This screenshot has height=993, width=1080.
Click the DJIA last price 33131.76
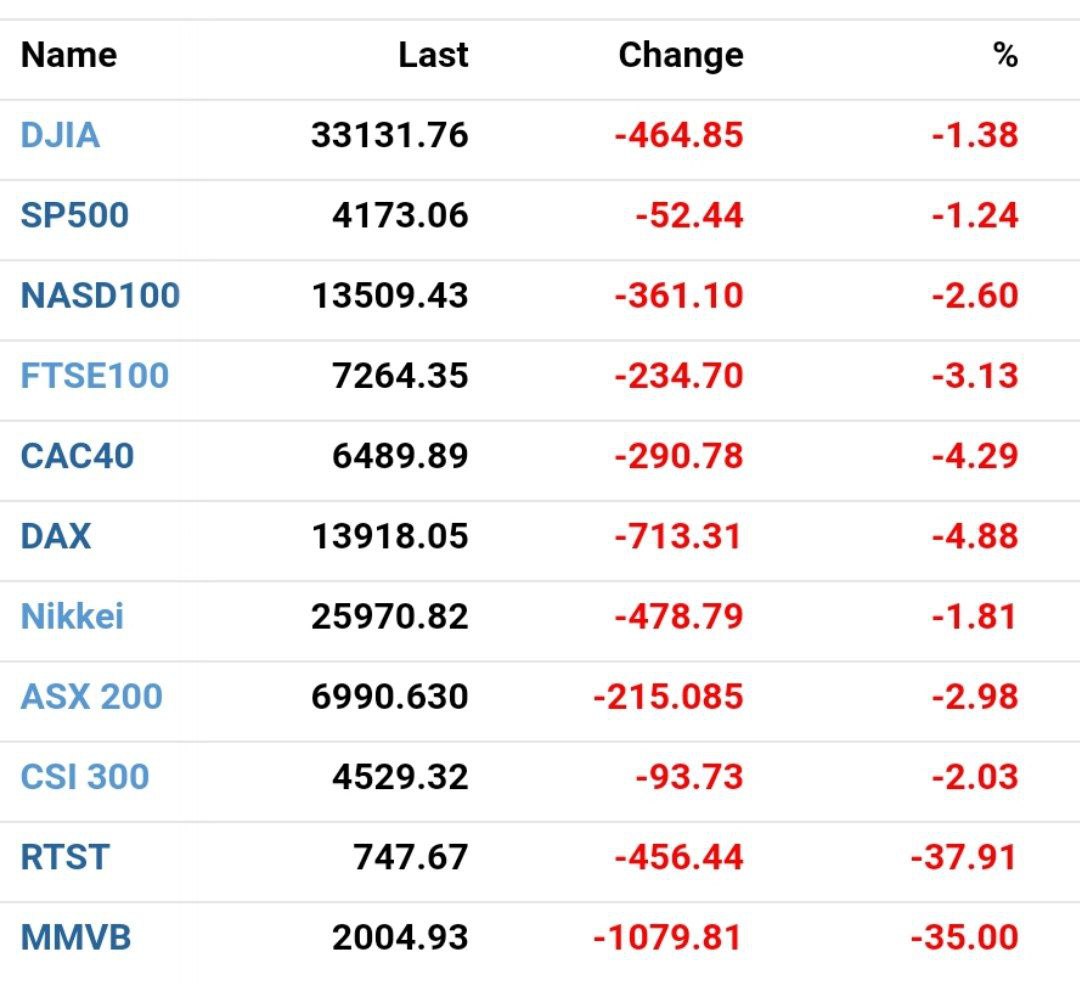389,135
